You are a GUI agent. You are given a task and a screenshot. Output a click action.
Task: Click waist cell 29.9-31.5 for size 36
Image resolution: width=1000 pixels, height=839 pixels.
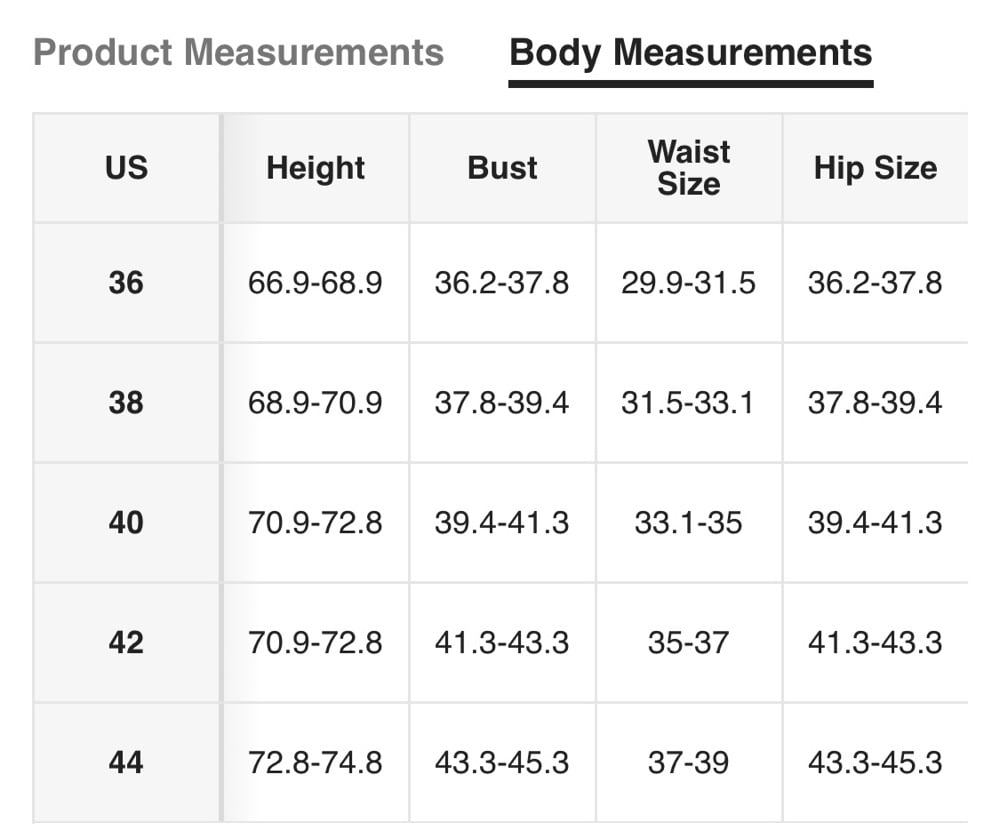click(689, 283)
